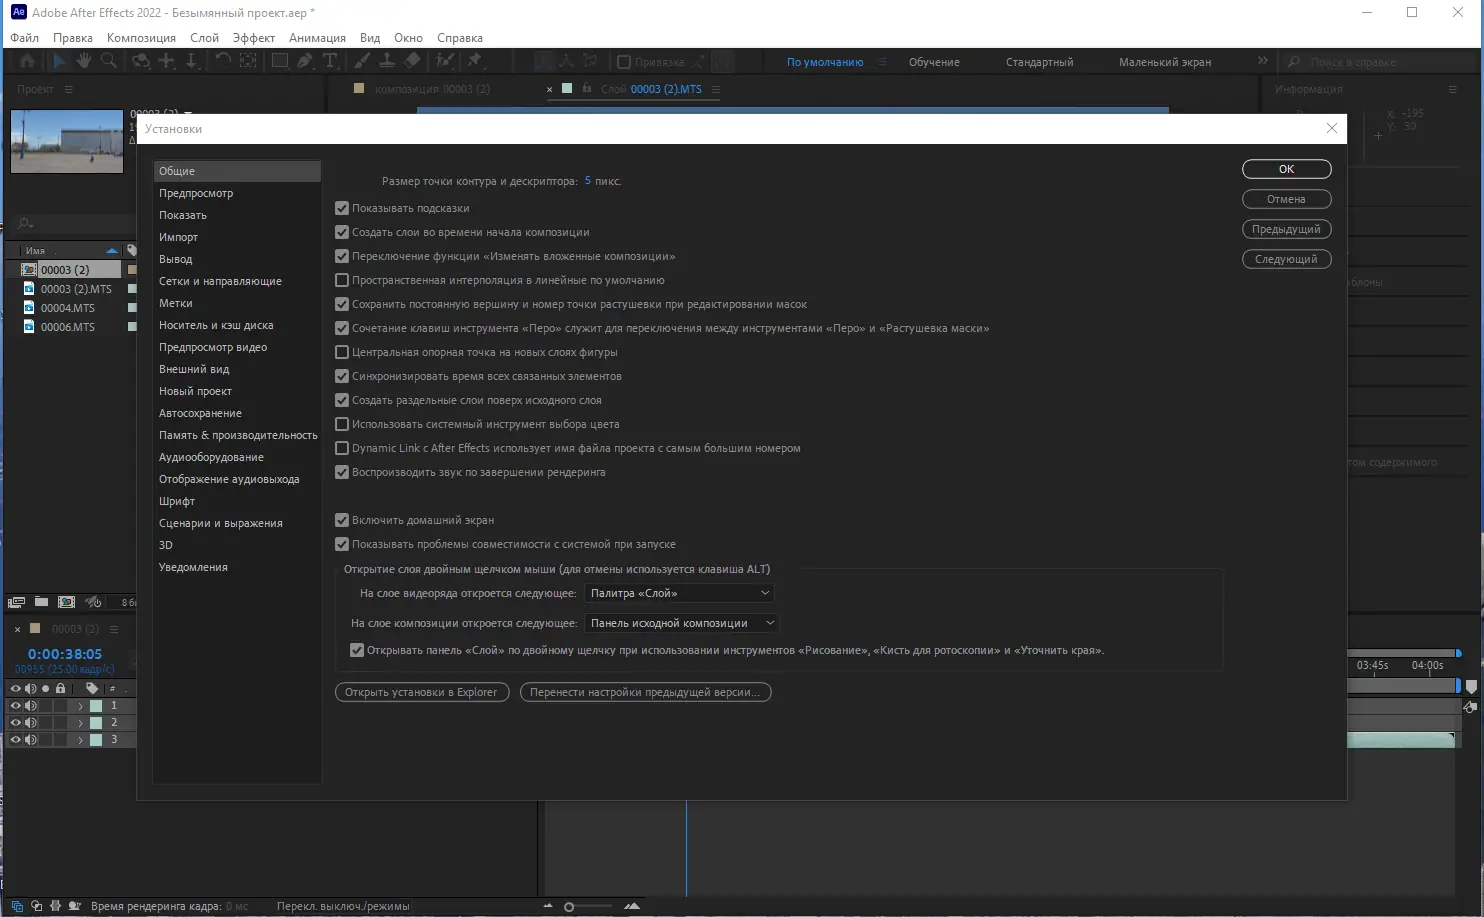The height and width of the screenshot is (917, 1484).
Task: Toggle 'Создать слои во времени начала композиции'
Action: pos(342,232)
